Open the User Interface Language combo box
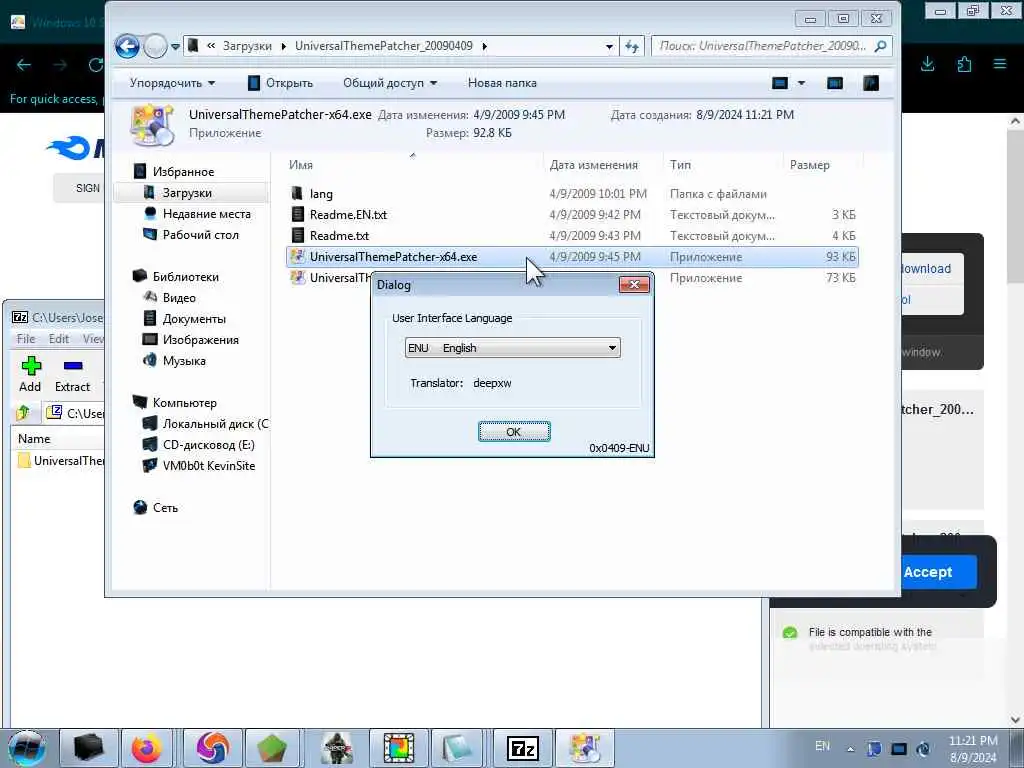Image resolution: width=1024 pixels, height=768 pixels. pyautogui.click(x=512, y=347)
